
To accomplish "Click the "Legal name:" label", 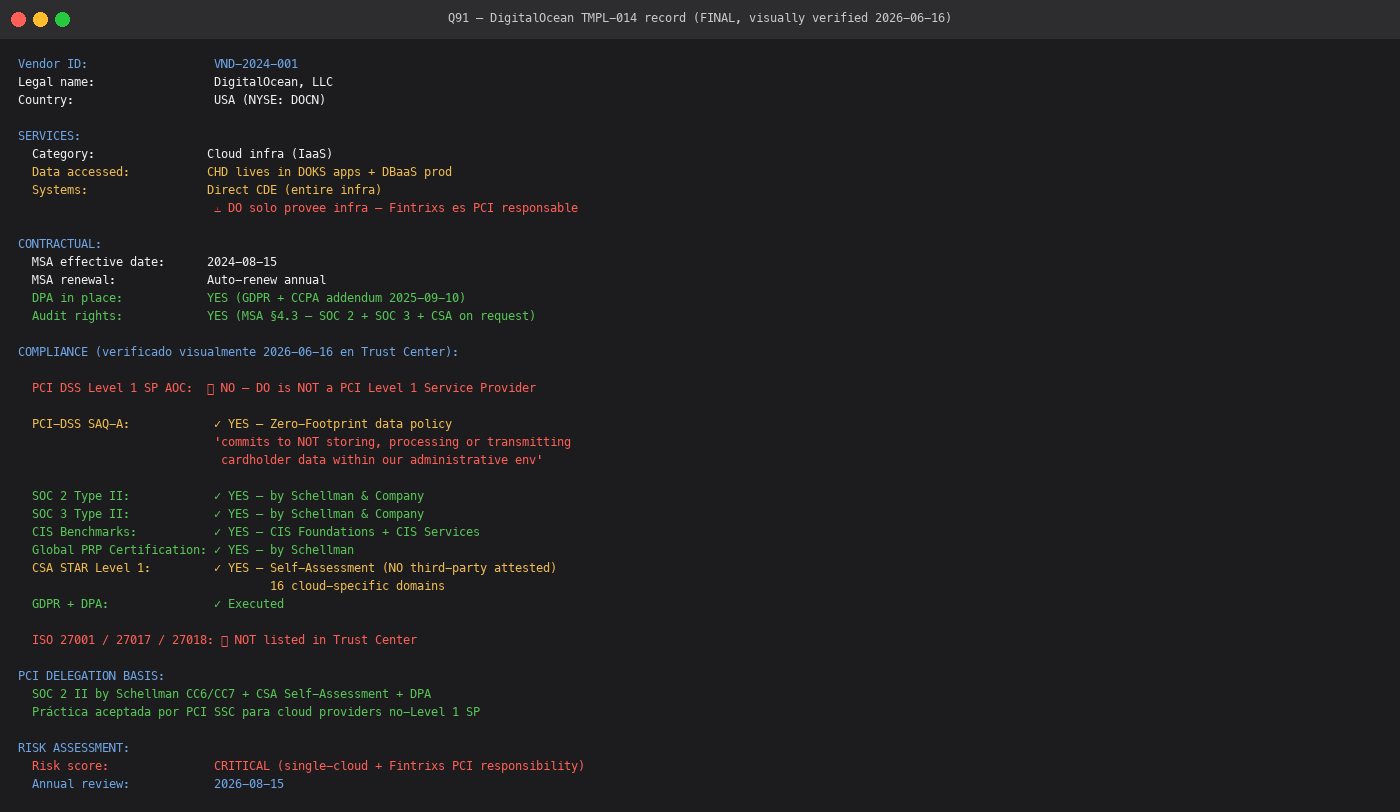I will pos(56,82).
